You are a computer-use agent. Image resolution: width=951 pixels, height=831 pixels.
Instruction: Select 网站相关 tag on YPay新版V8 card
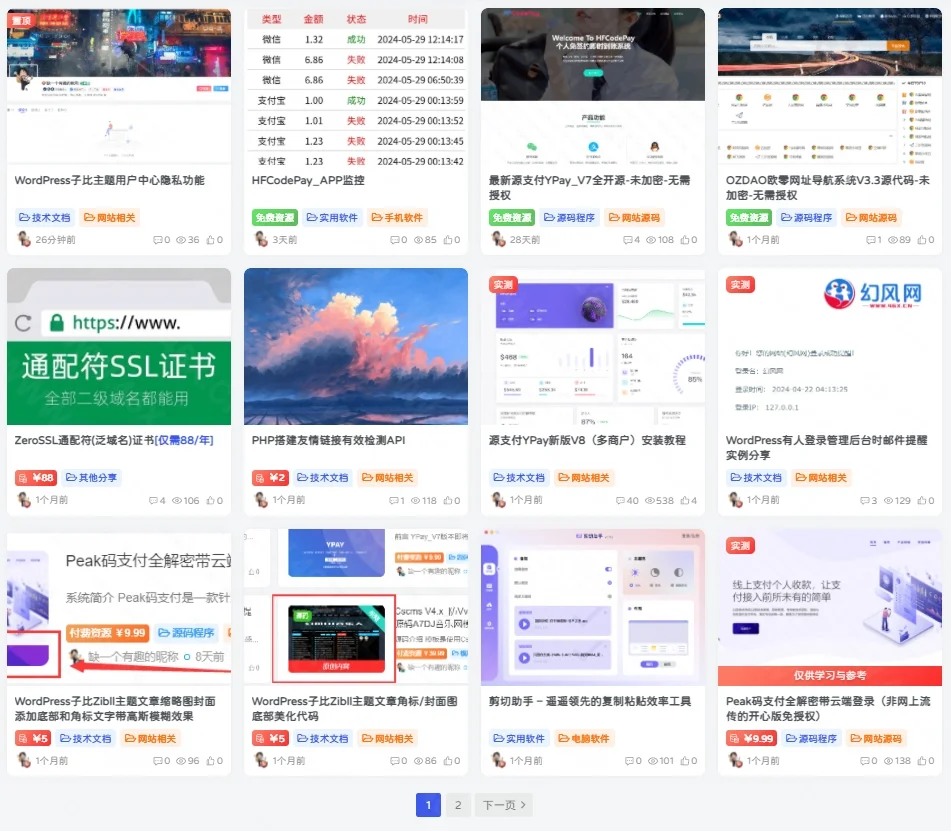583,478
